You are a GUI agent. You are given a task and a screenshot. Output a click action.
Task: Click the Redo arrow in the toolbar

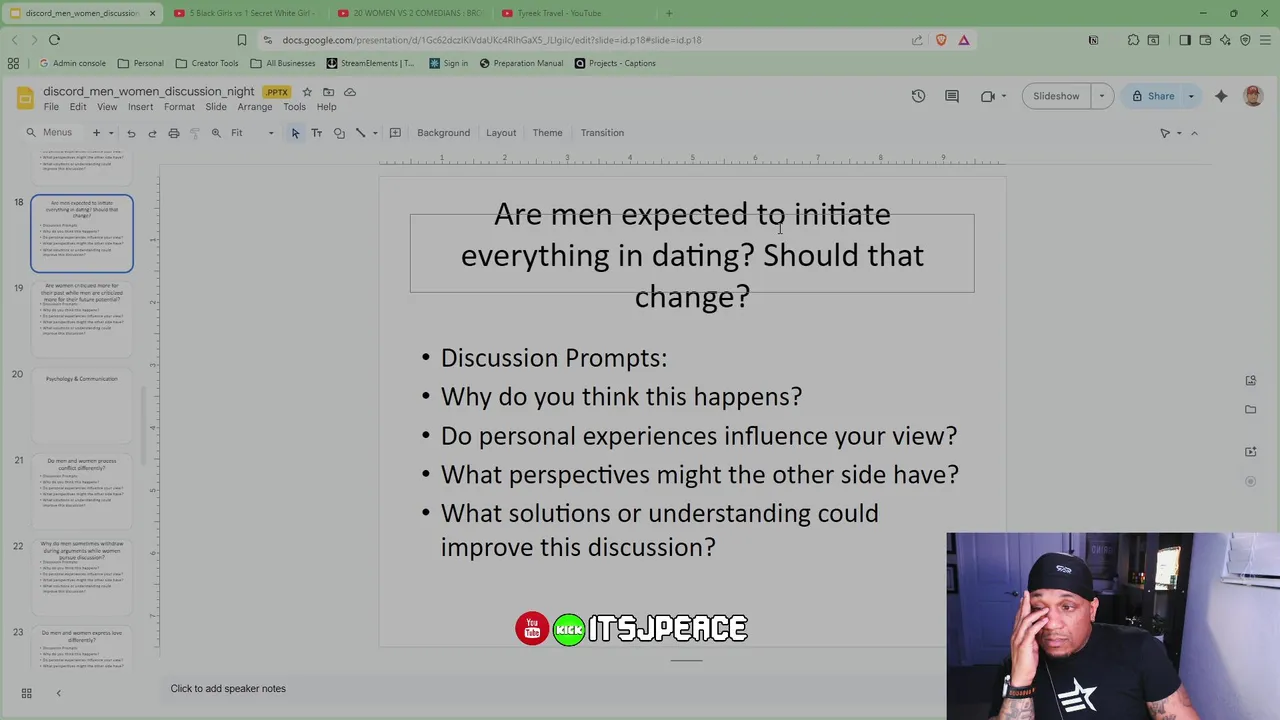point(152,133)
